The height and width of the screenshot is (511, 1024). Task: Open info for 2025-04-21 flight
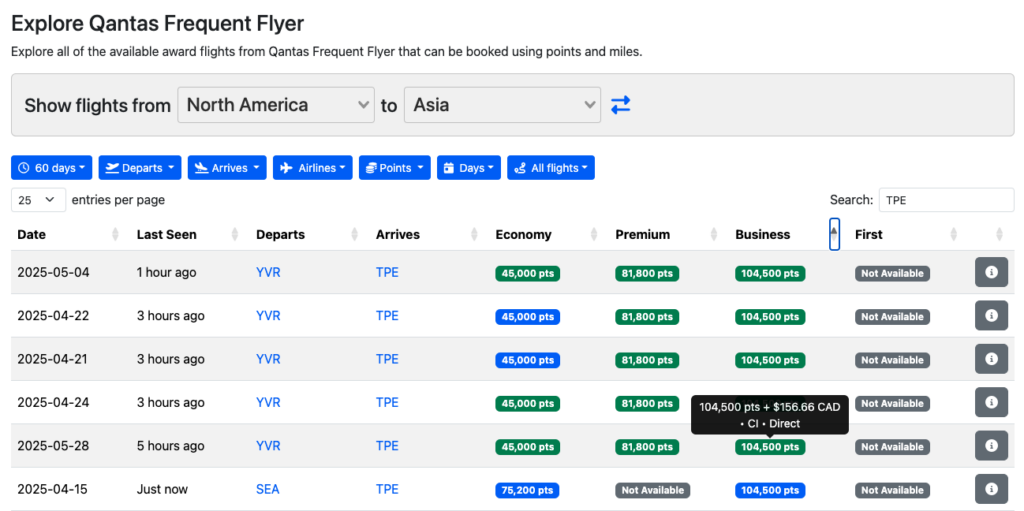[991, 359]
